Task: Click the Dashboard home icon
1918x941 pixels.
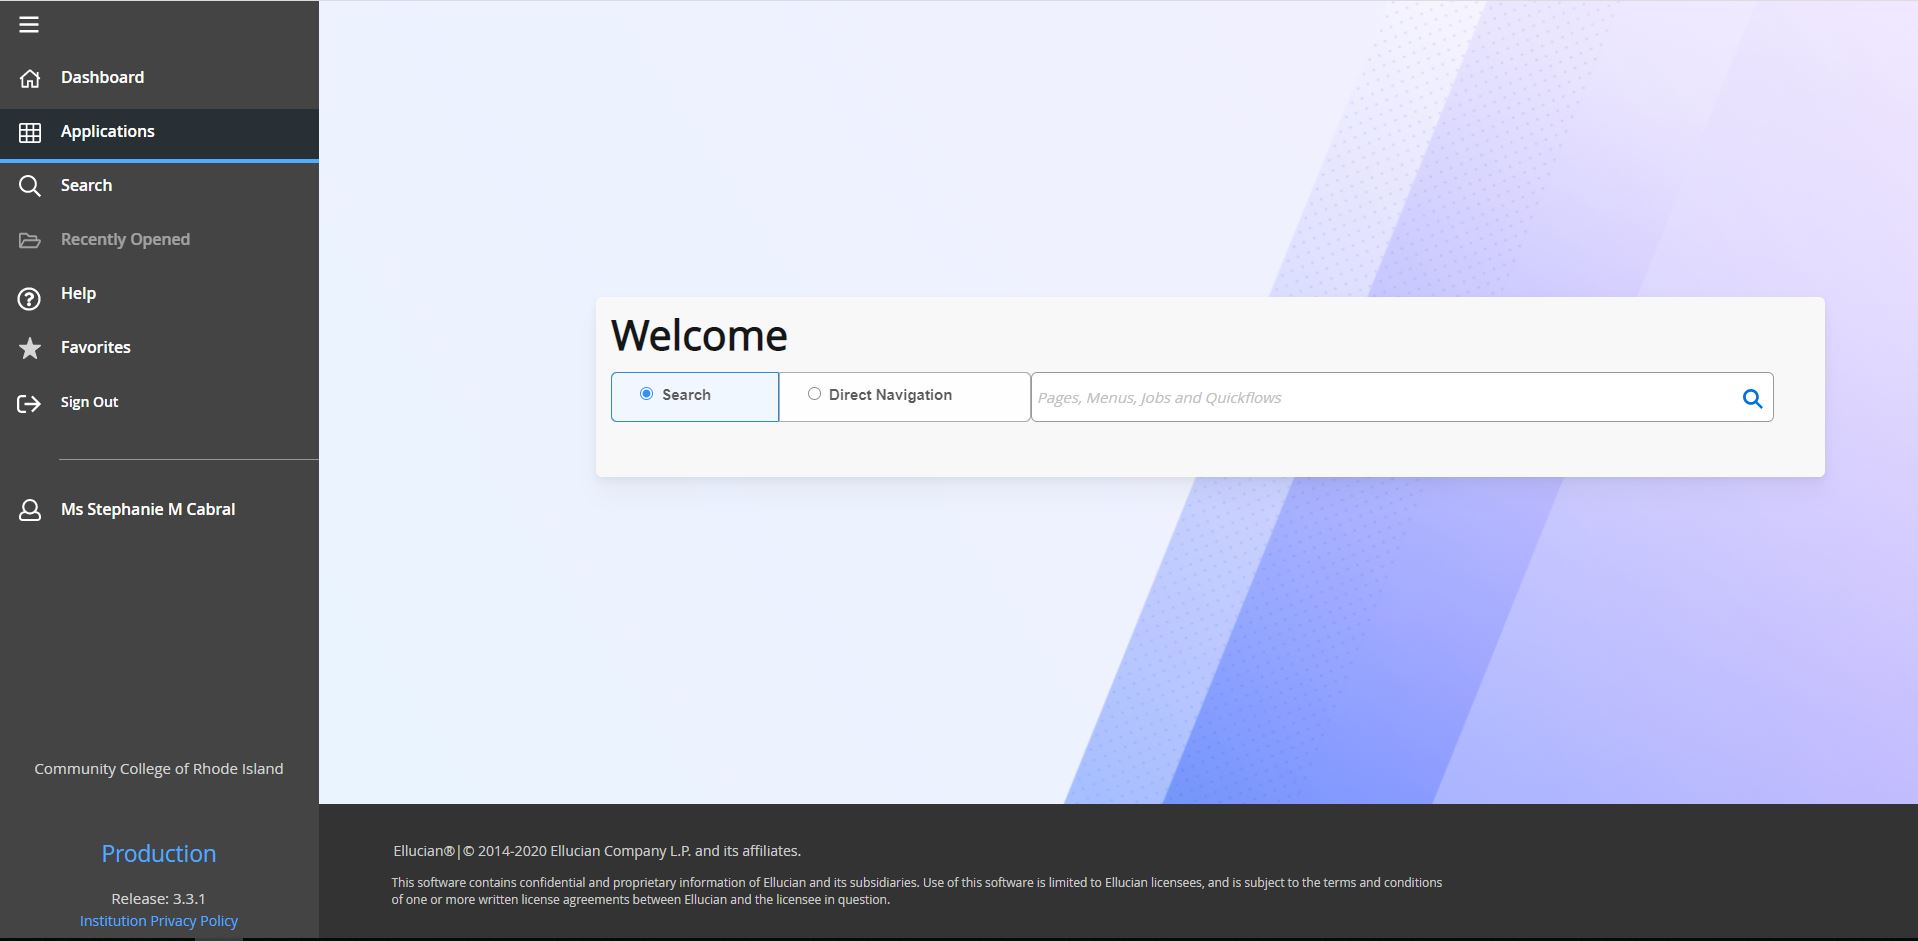Action: click(30, 78)
